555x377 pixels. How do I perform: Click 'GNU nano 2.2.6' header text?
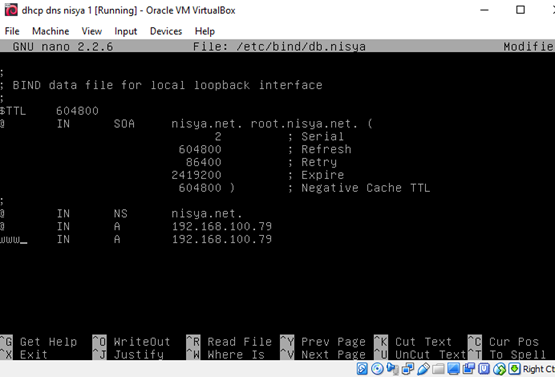pyautogui.click(x=63, y=46)
